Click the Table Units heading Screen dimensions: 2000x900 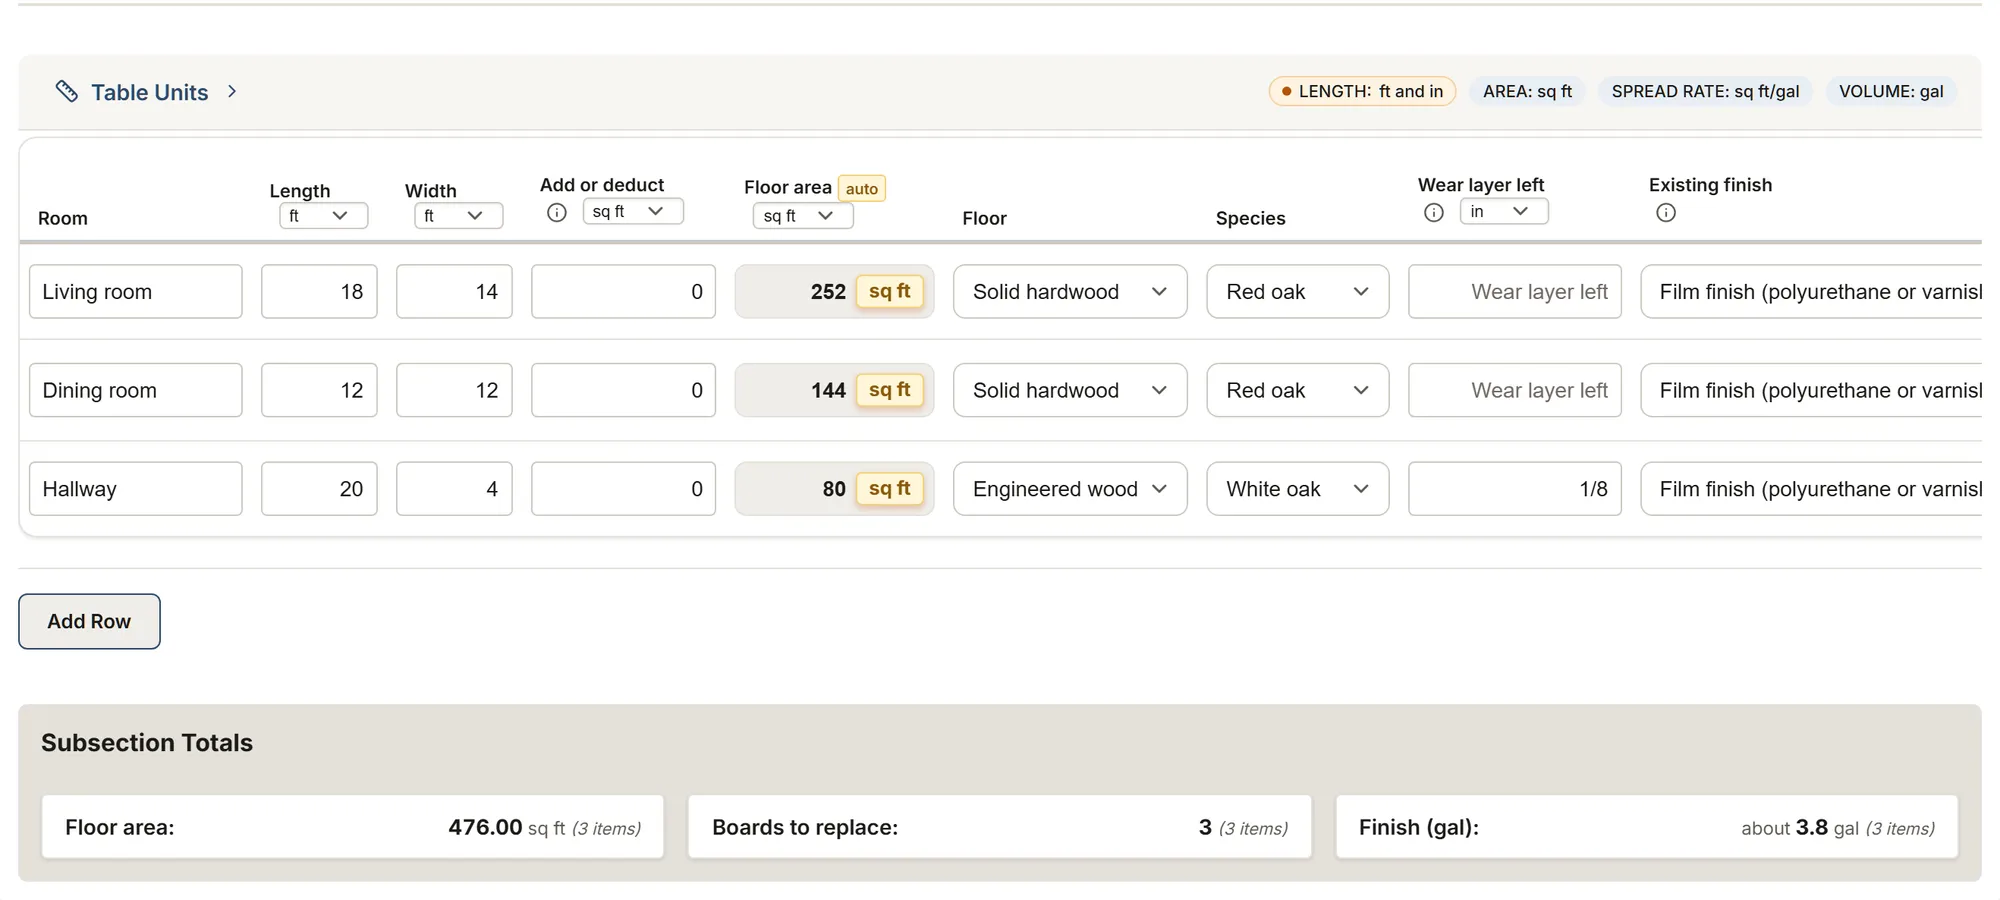pos(150,92)
